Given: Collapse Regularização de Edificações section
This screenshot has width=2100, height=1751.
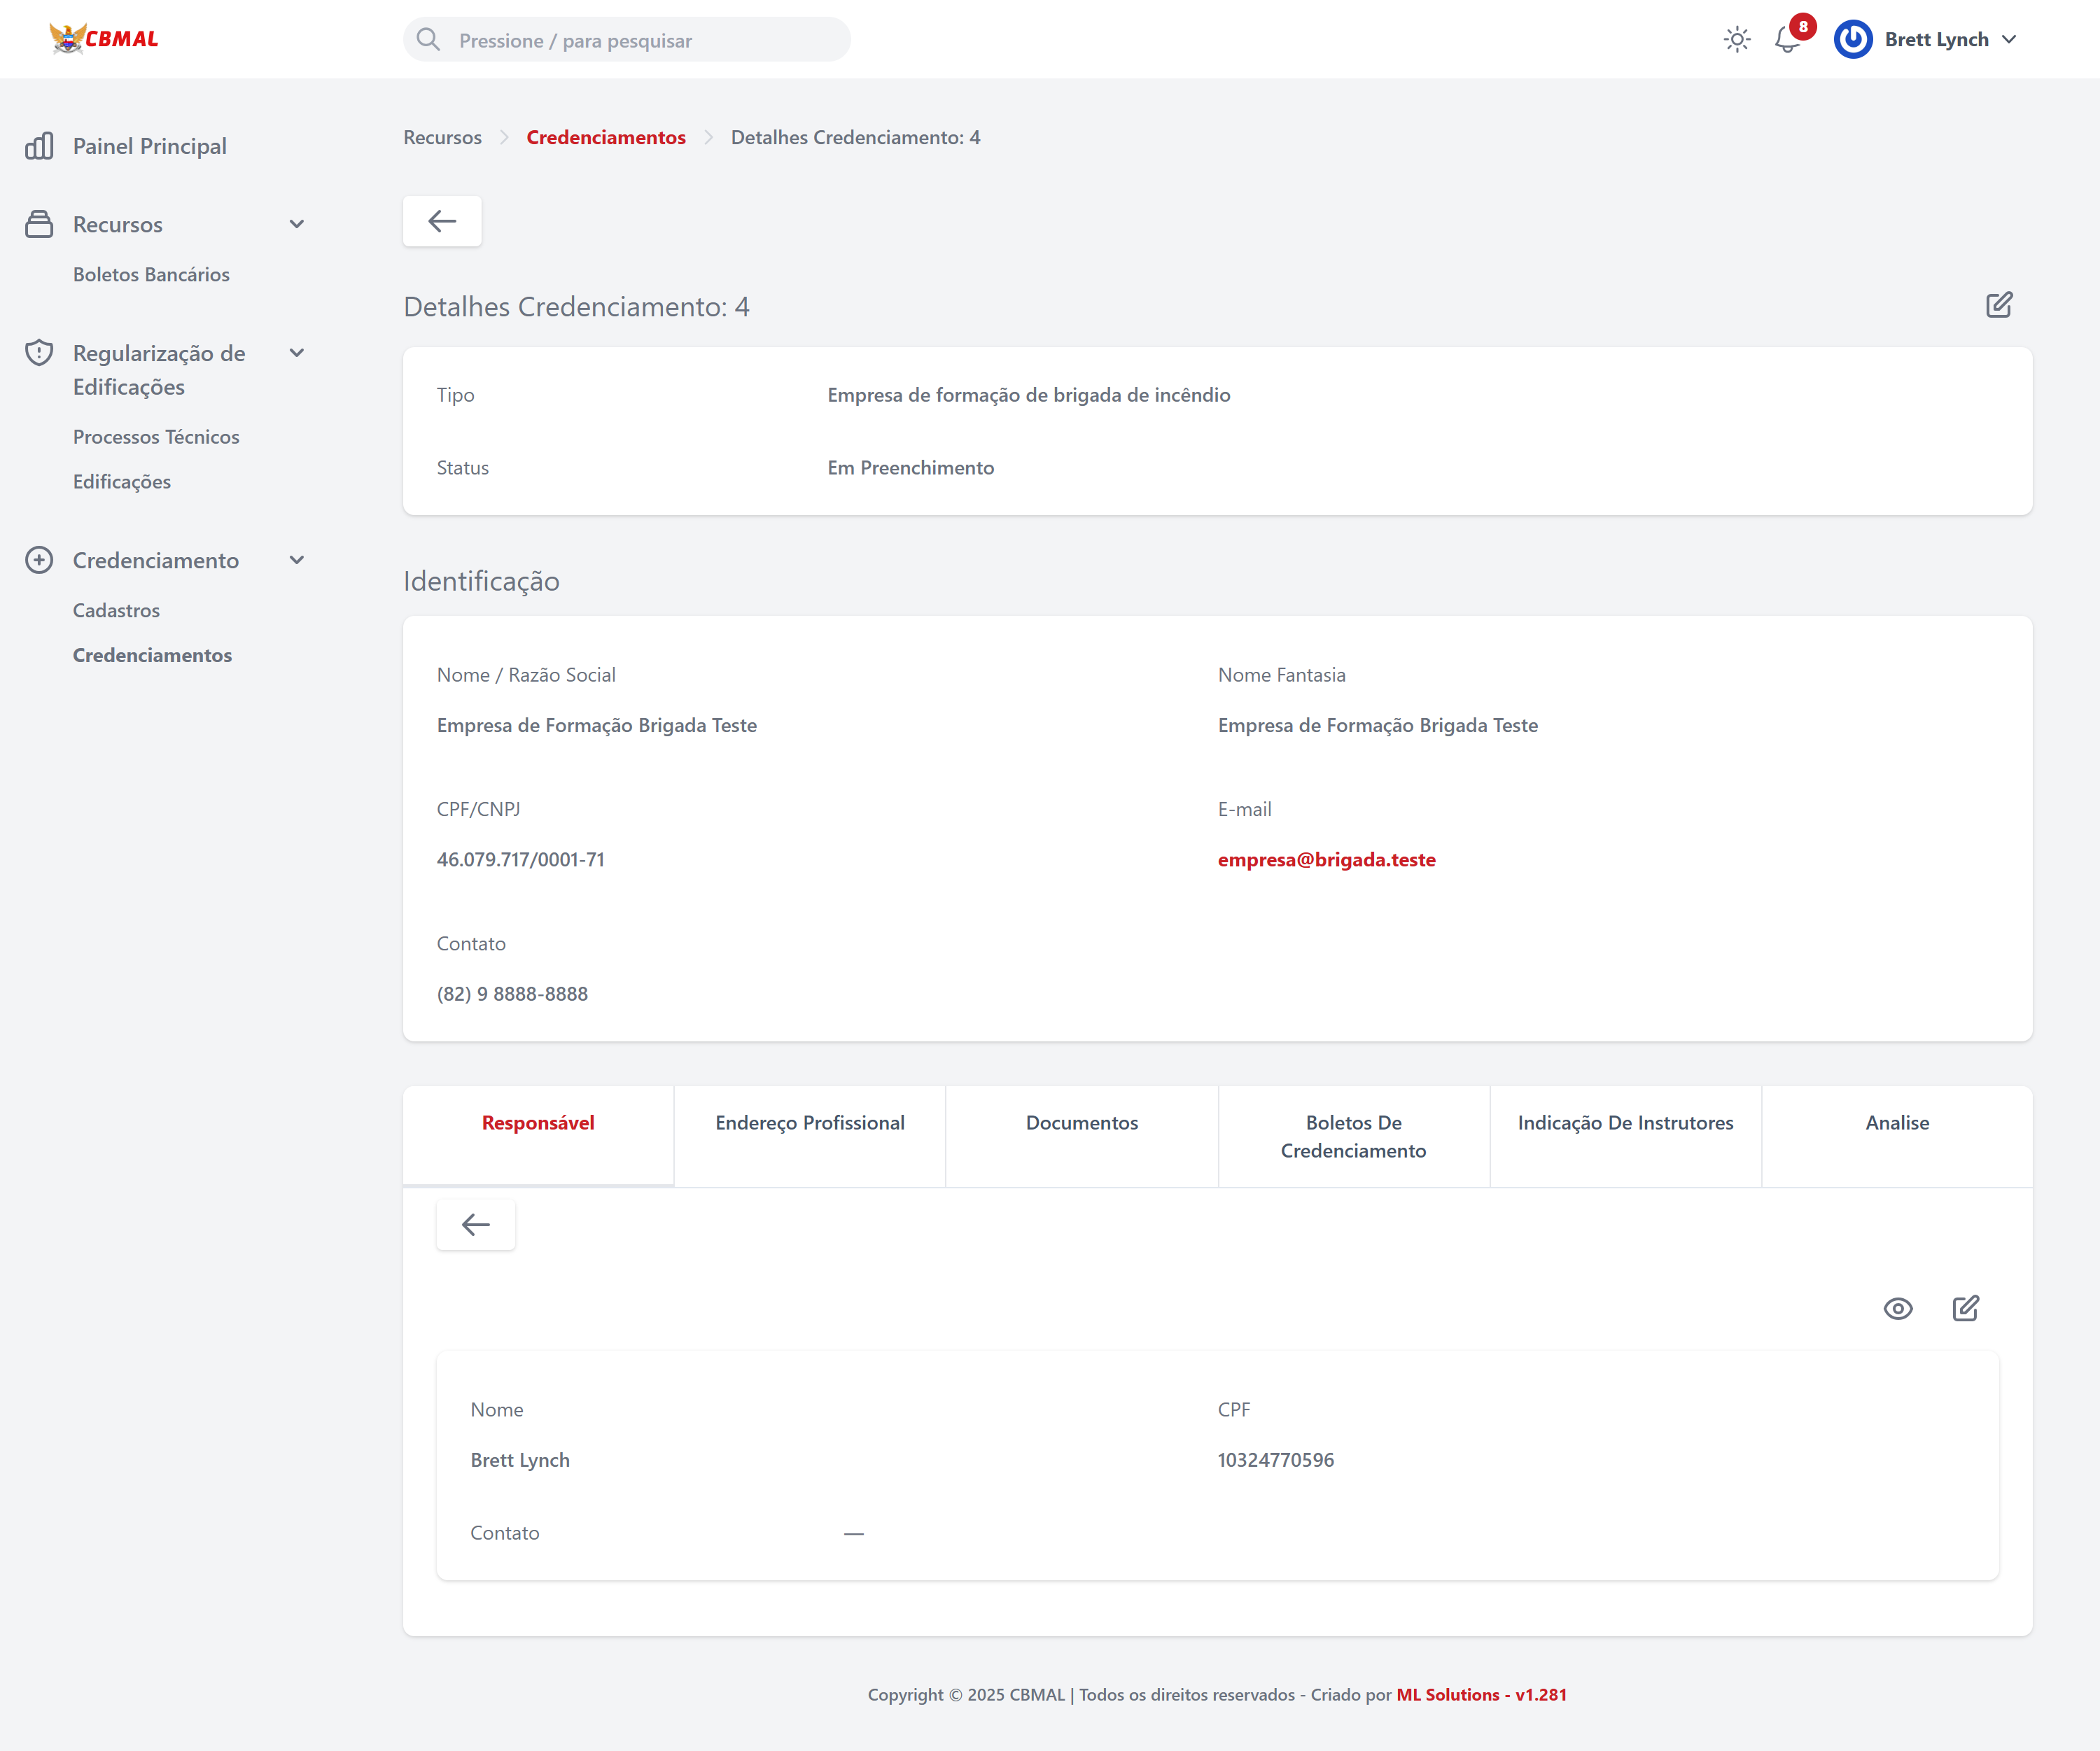Looking at the screenshot, I should (x=296, y=353).
